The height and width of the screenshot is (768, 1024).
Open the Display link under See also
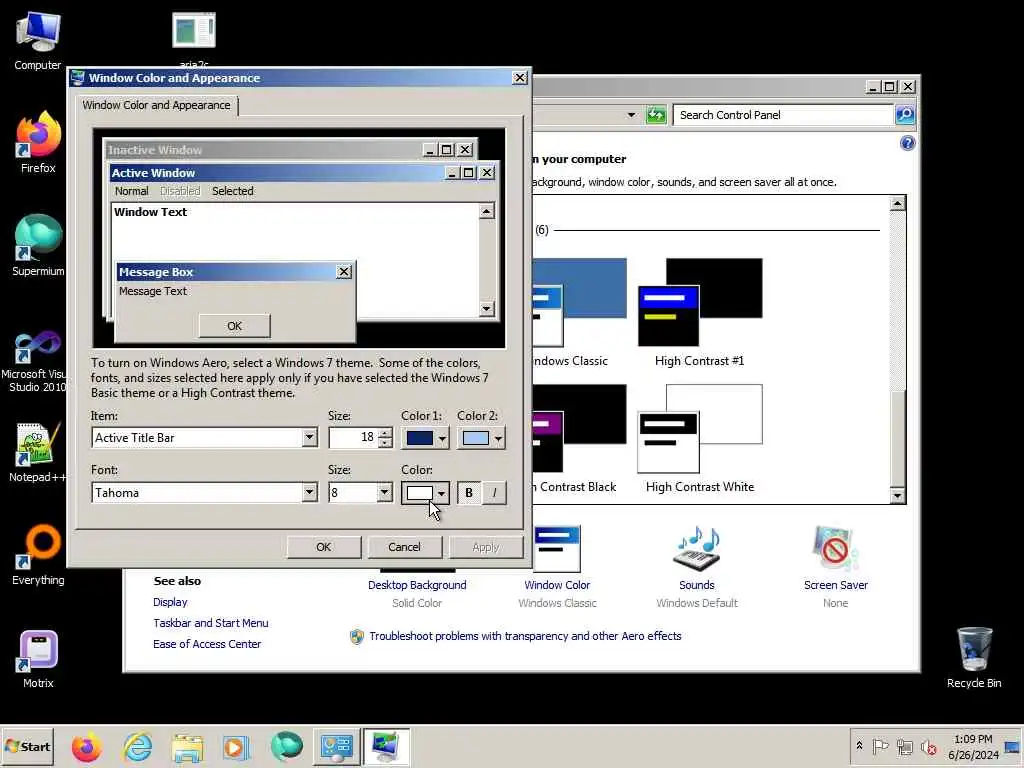pos(170,602)
